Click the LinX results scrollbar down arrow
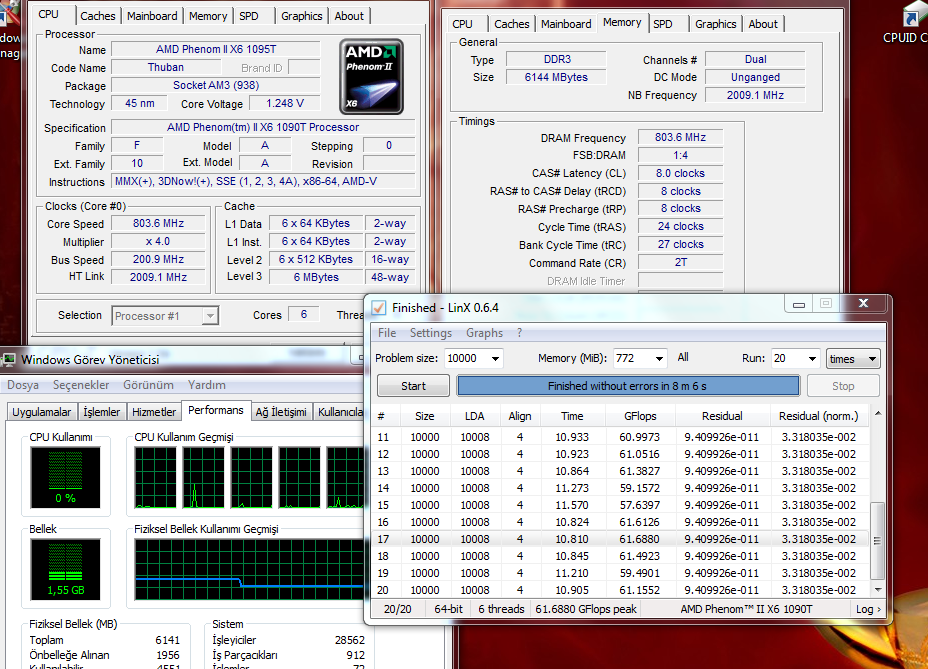This screenshot has width=928, height=669. [x=878, y=590]
